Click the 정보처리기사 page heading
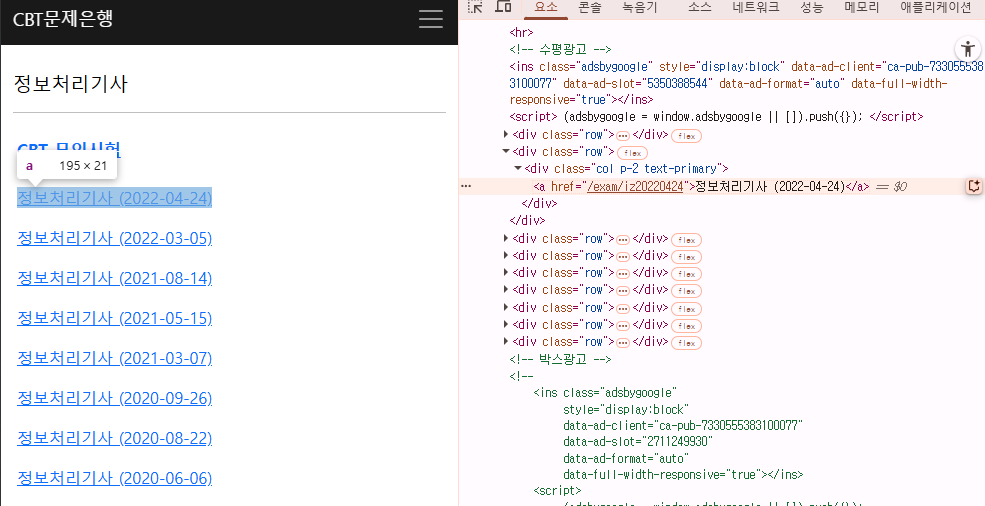985x506 pixels. 70,84
